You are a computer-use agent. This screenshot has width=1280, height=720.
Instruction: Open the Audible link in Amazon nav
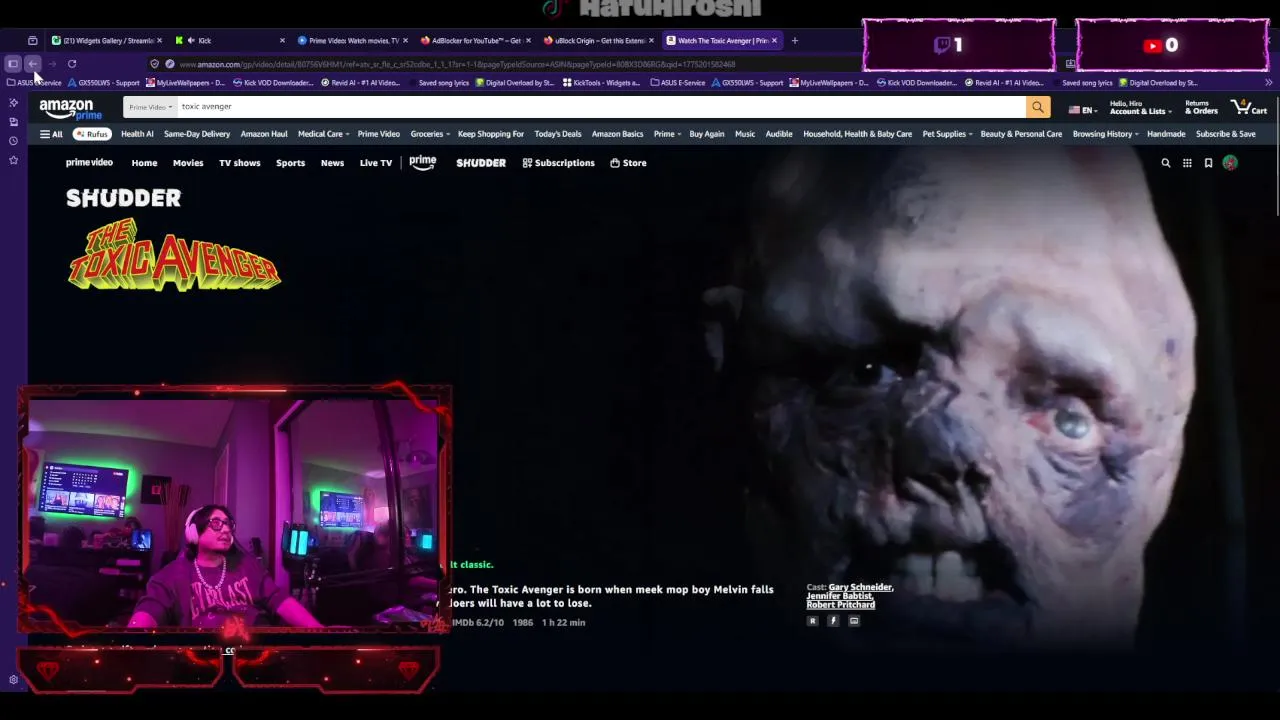[779, 134]
